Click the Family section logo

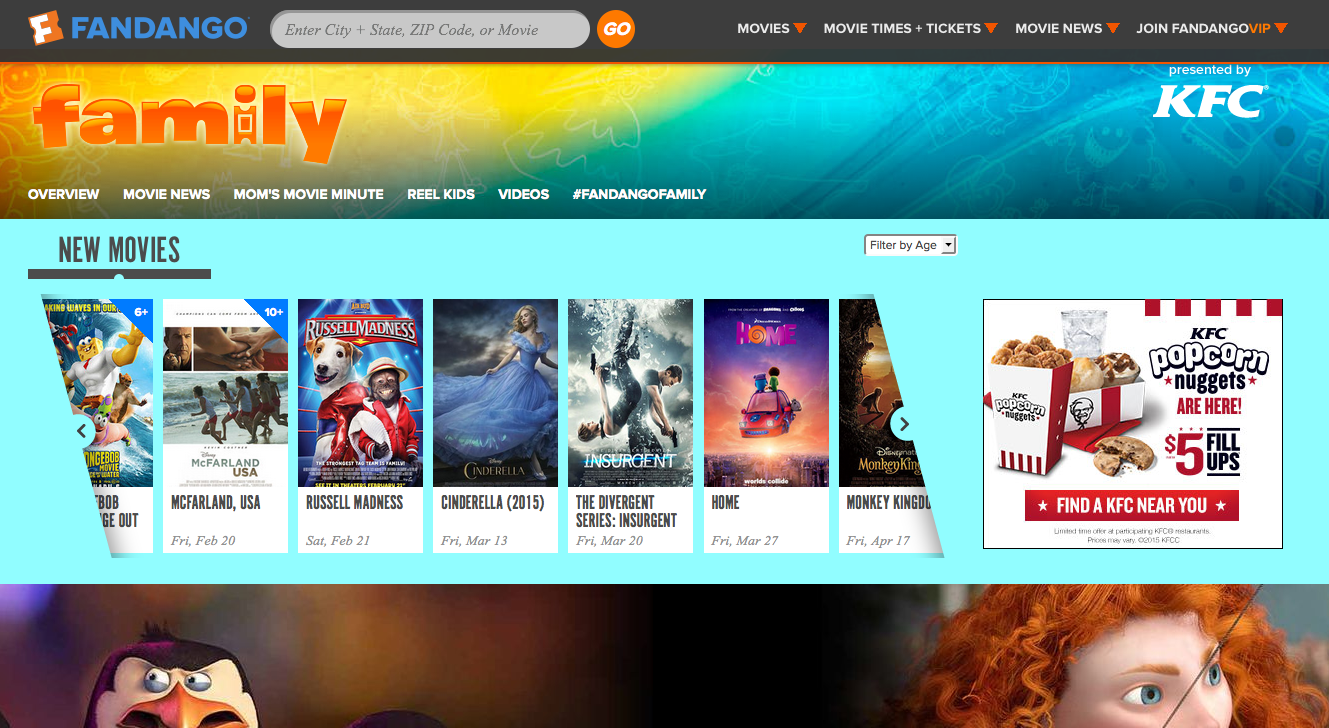(190, 125)
